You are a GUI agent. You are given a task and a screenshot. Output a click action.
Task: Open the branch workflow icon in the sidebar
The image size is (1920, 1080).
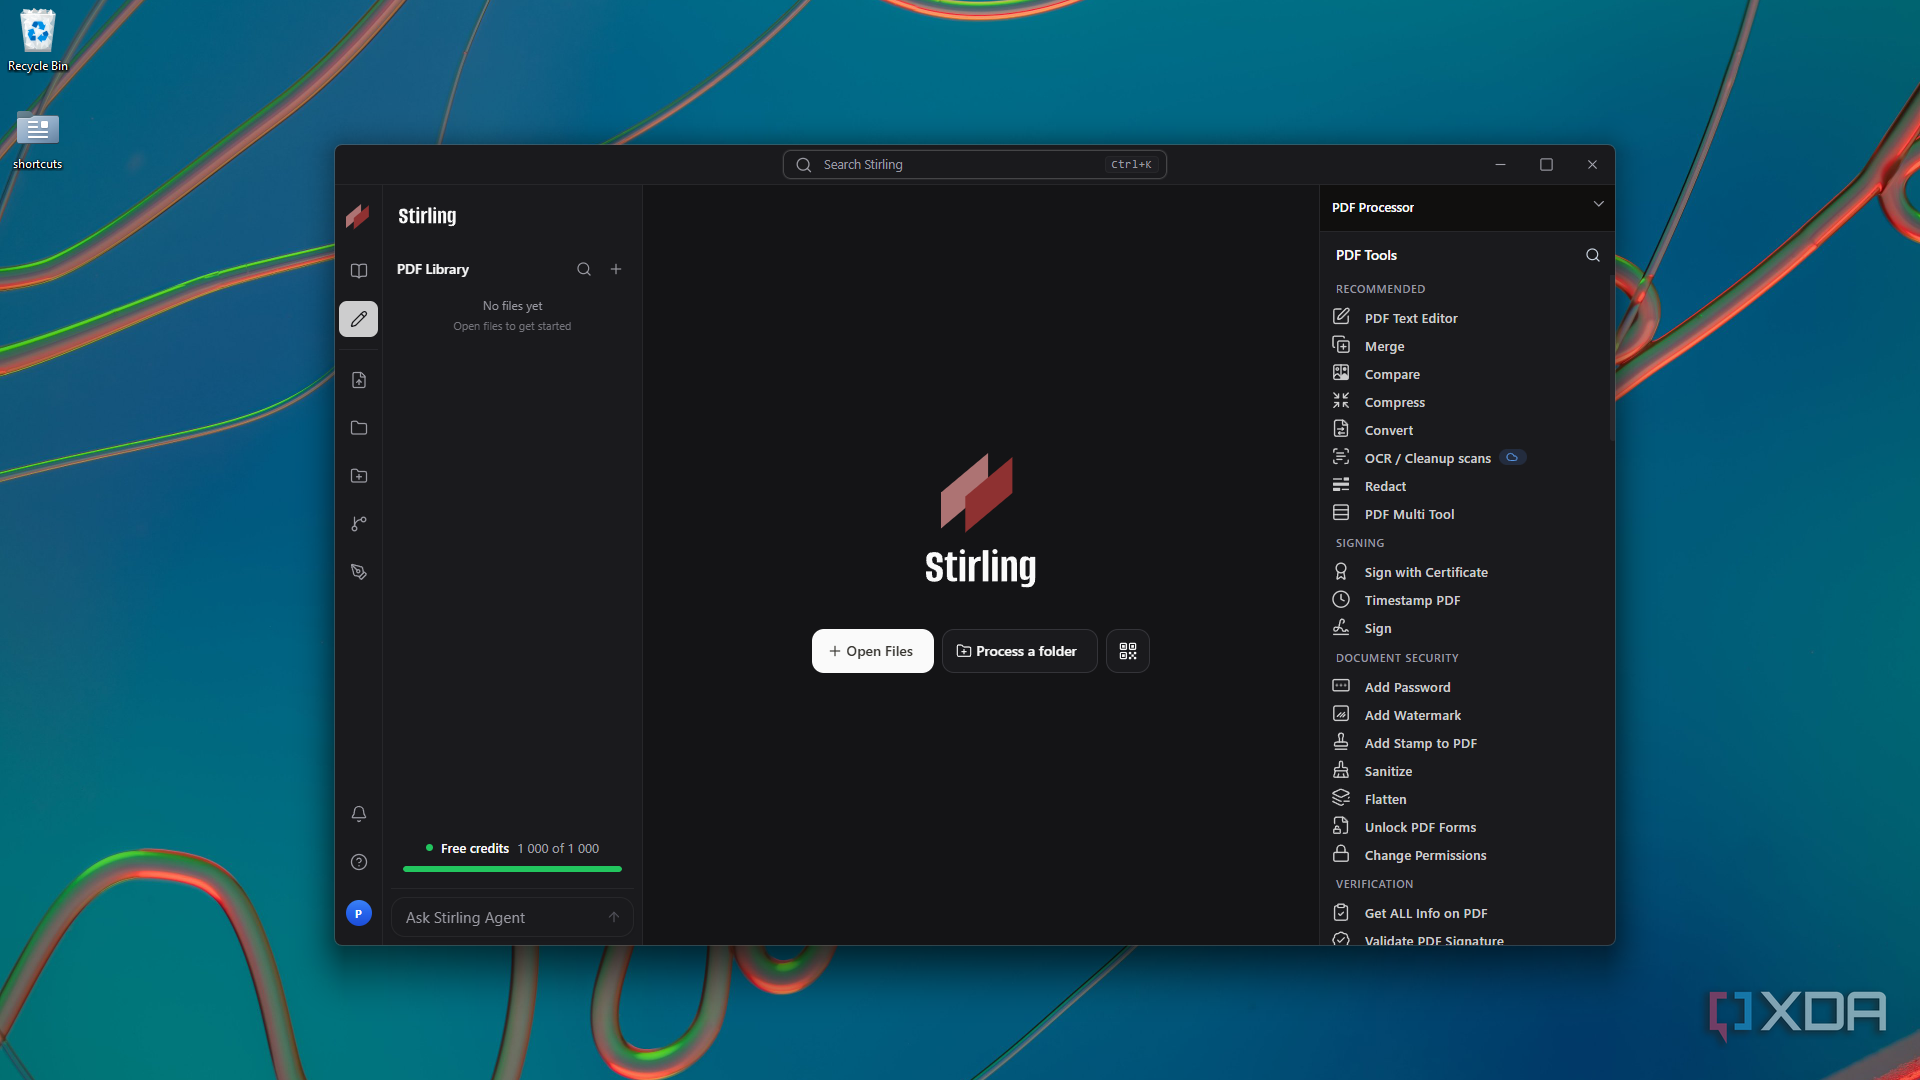359,524
